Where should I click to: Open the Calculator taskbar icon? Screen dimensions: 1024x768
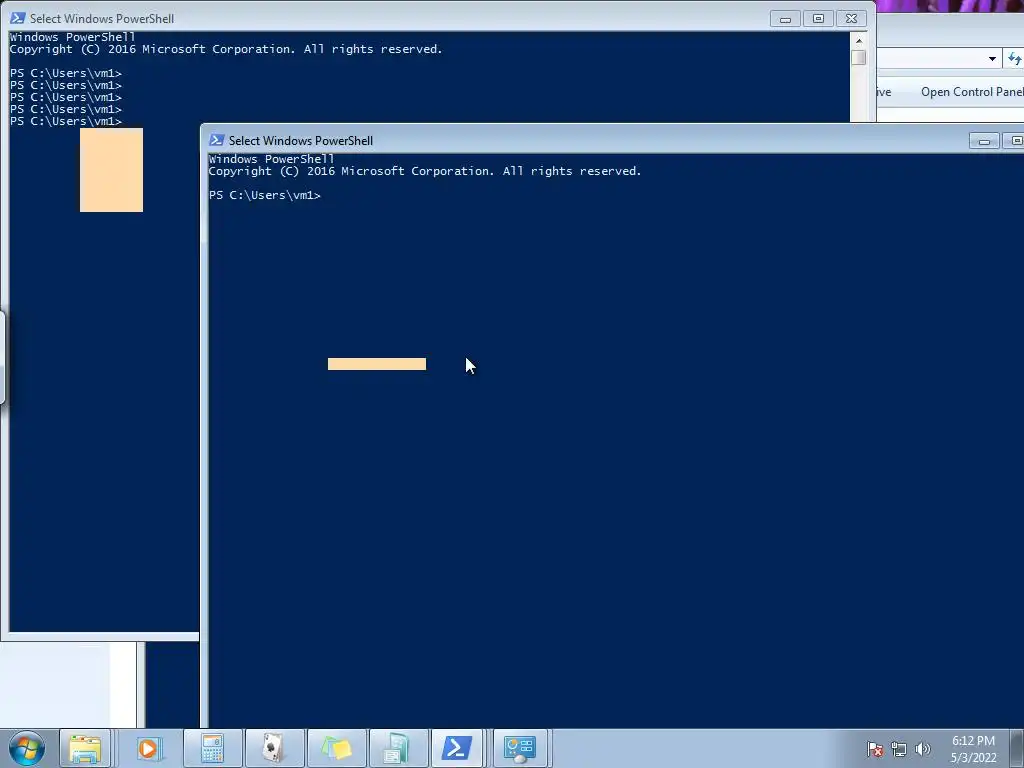(212, 748)
